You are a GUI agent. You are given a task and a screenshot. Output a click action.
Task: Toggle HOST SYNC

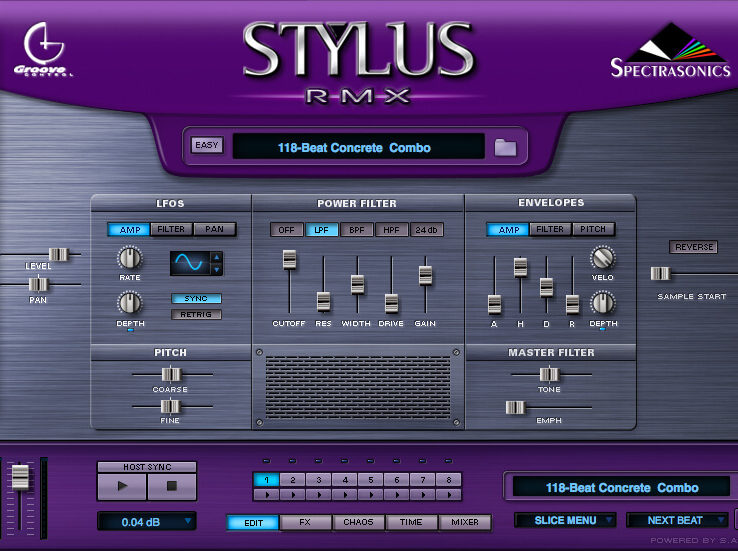tap(147, 467)
